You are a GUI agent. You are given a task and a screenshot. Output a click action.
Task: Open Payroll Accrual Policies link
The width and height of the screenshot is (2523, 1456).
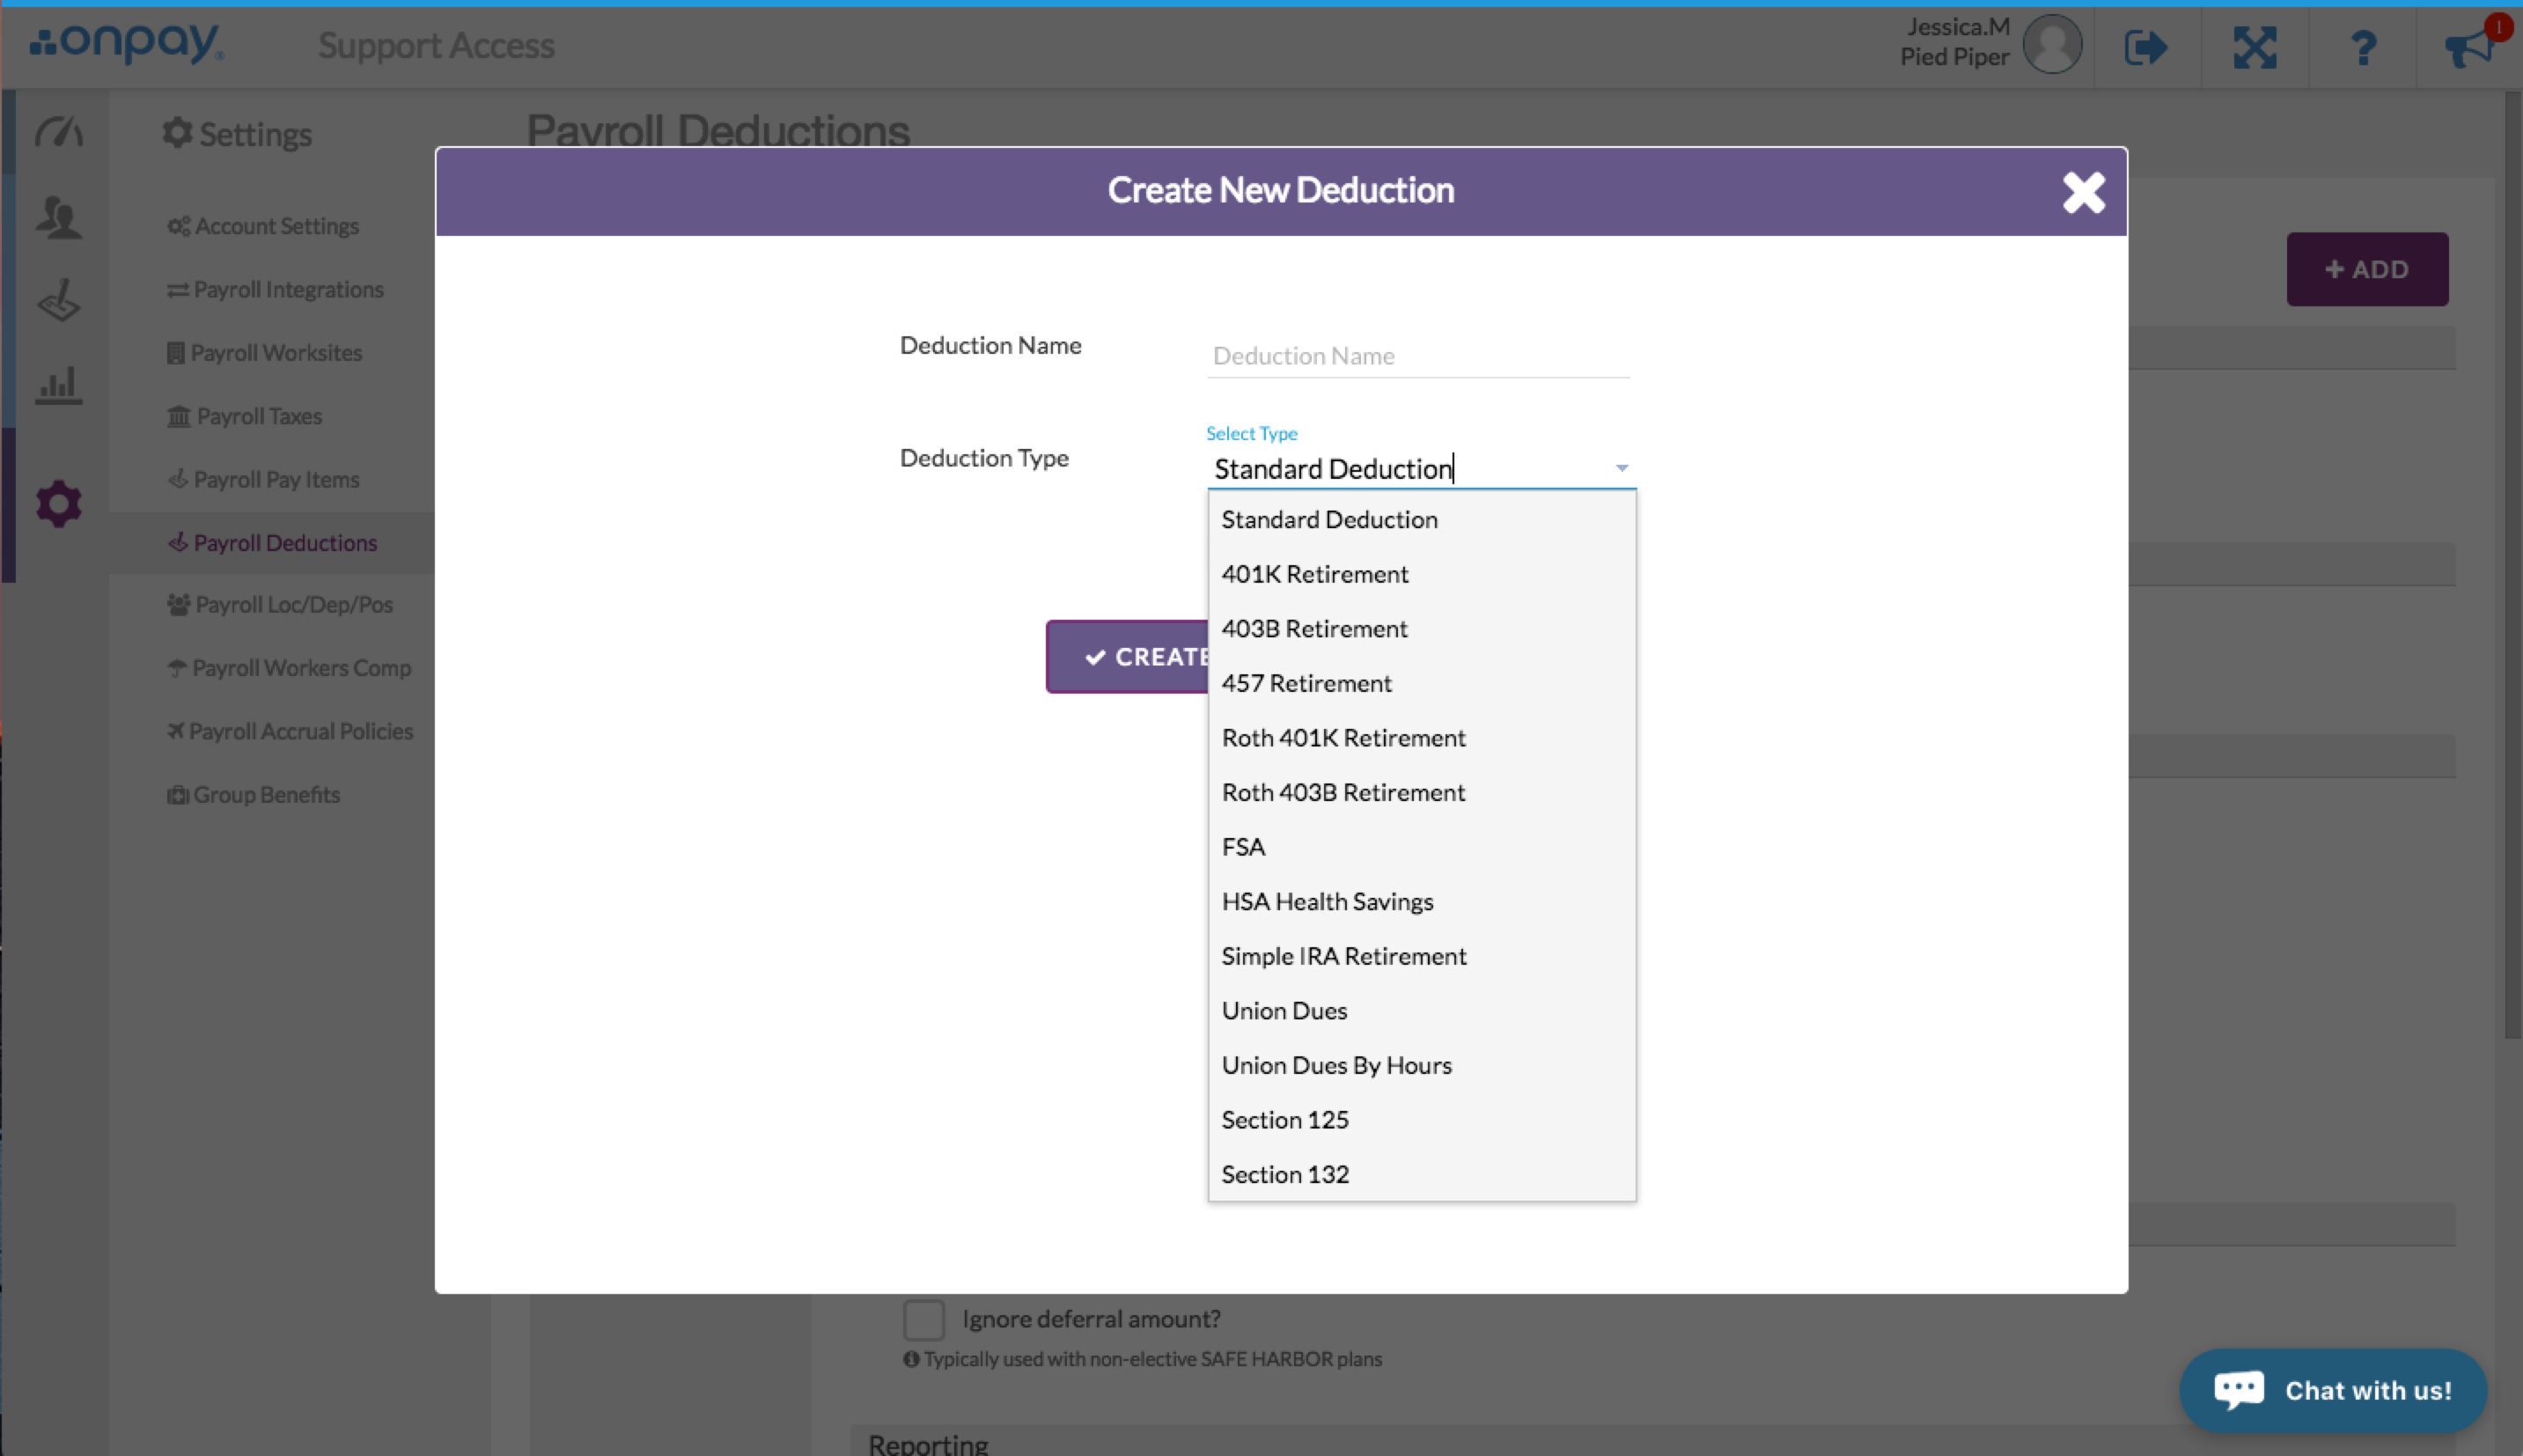[290, 731]
